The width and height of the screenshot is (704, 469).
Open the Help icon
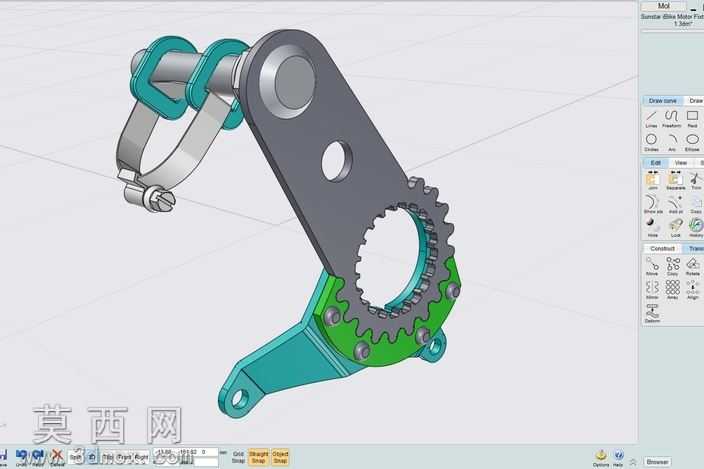point(618,459)
